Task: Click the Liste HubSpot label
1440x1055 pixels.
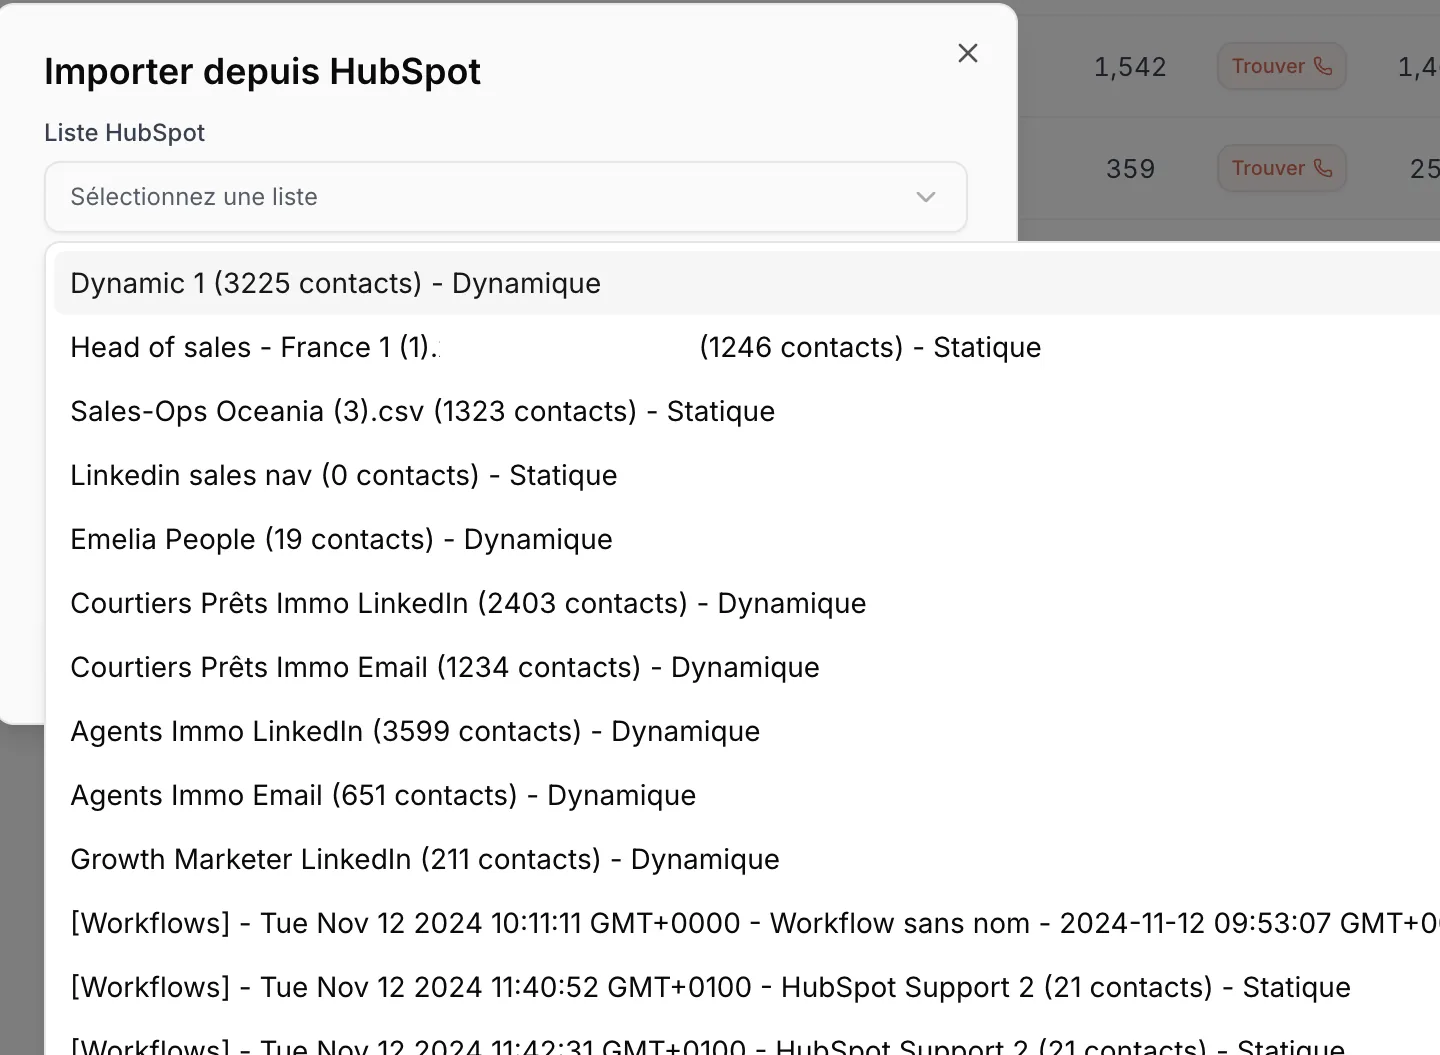Action: (124, 133)
